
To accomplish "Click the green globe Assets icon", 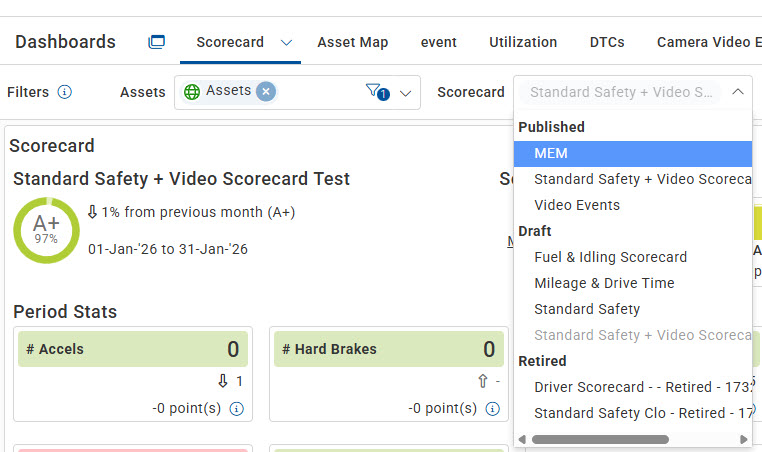I will 192,91.
